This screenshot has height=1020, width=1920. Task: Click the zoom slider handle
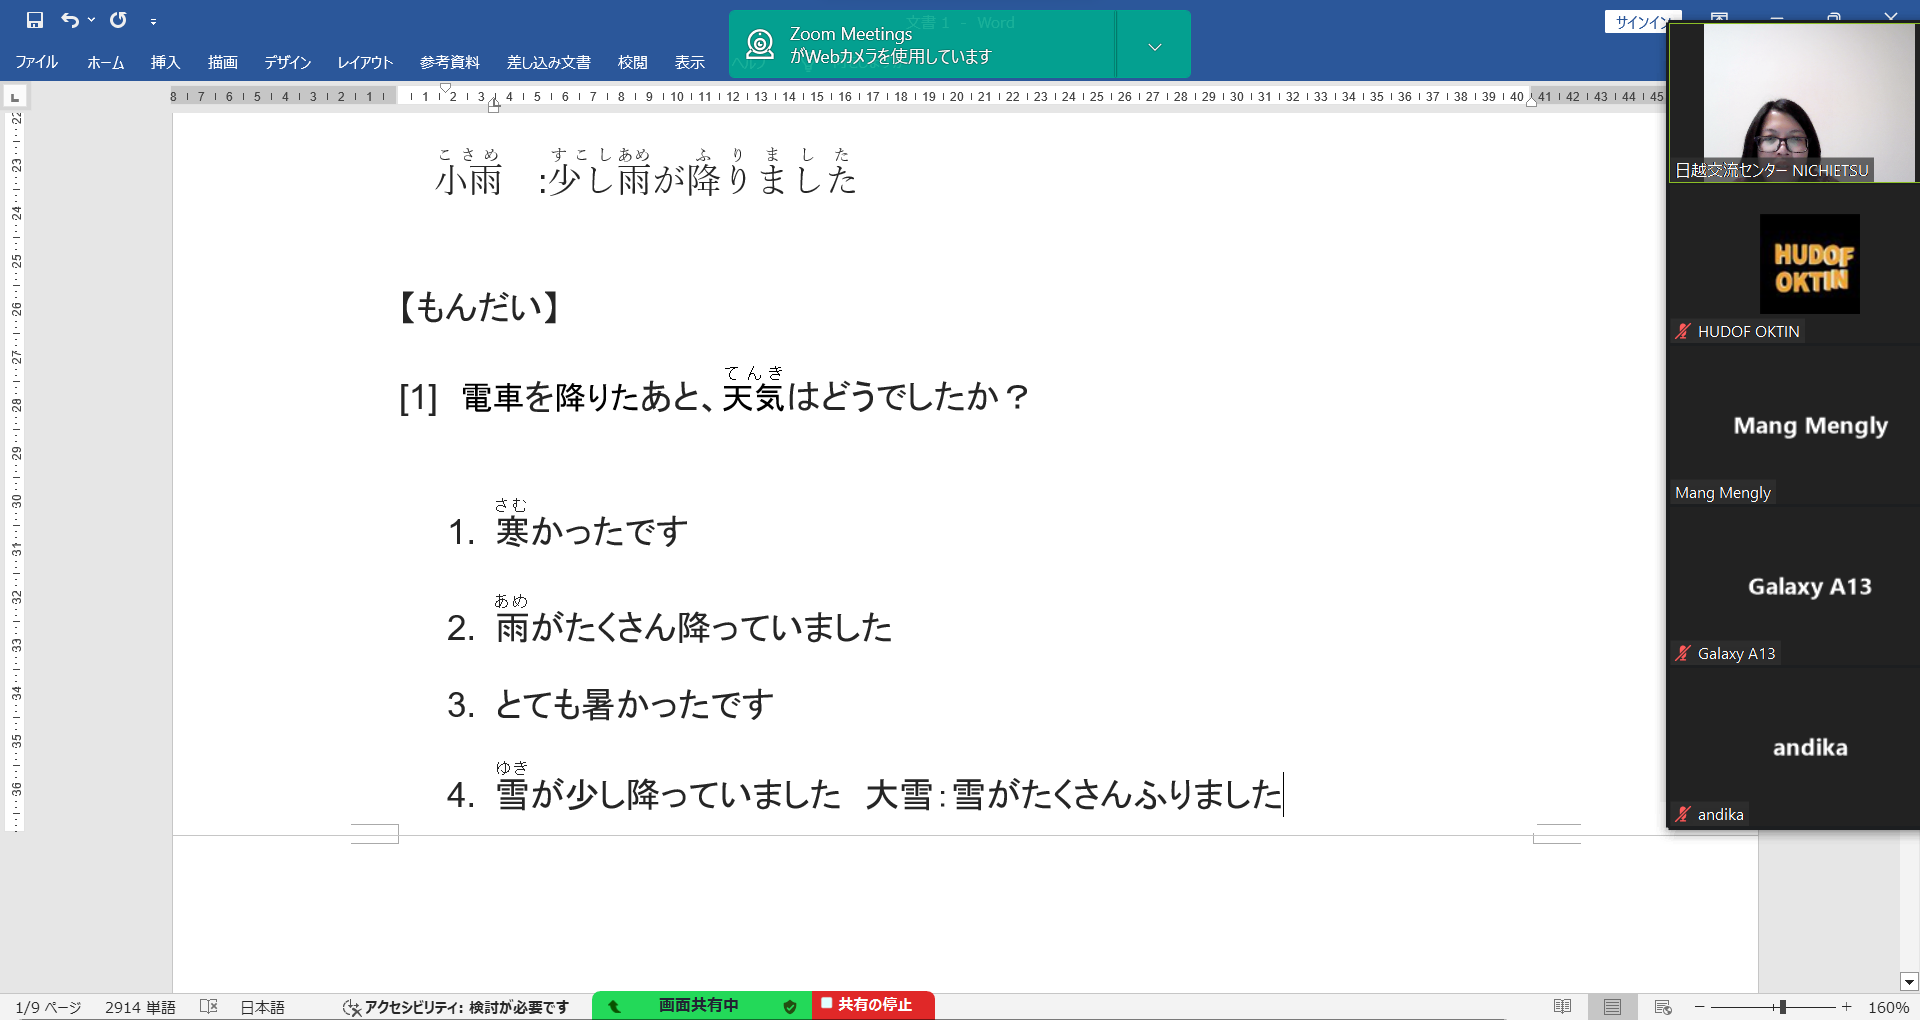point(1782,1007)
